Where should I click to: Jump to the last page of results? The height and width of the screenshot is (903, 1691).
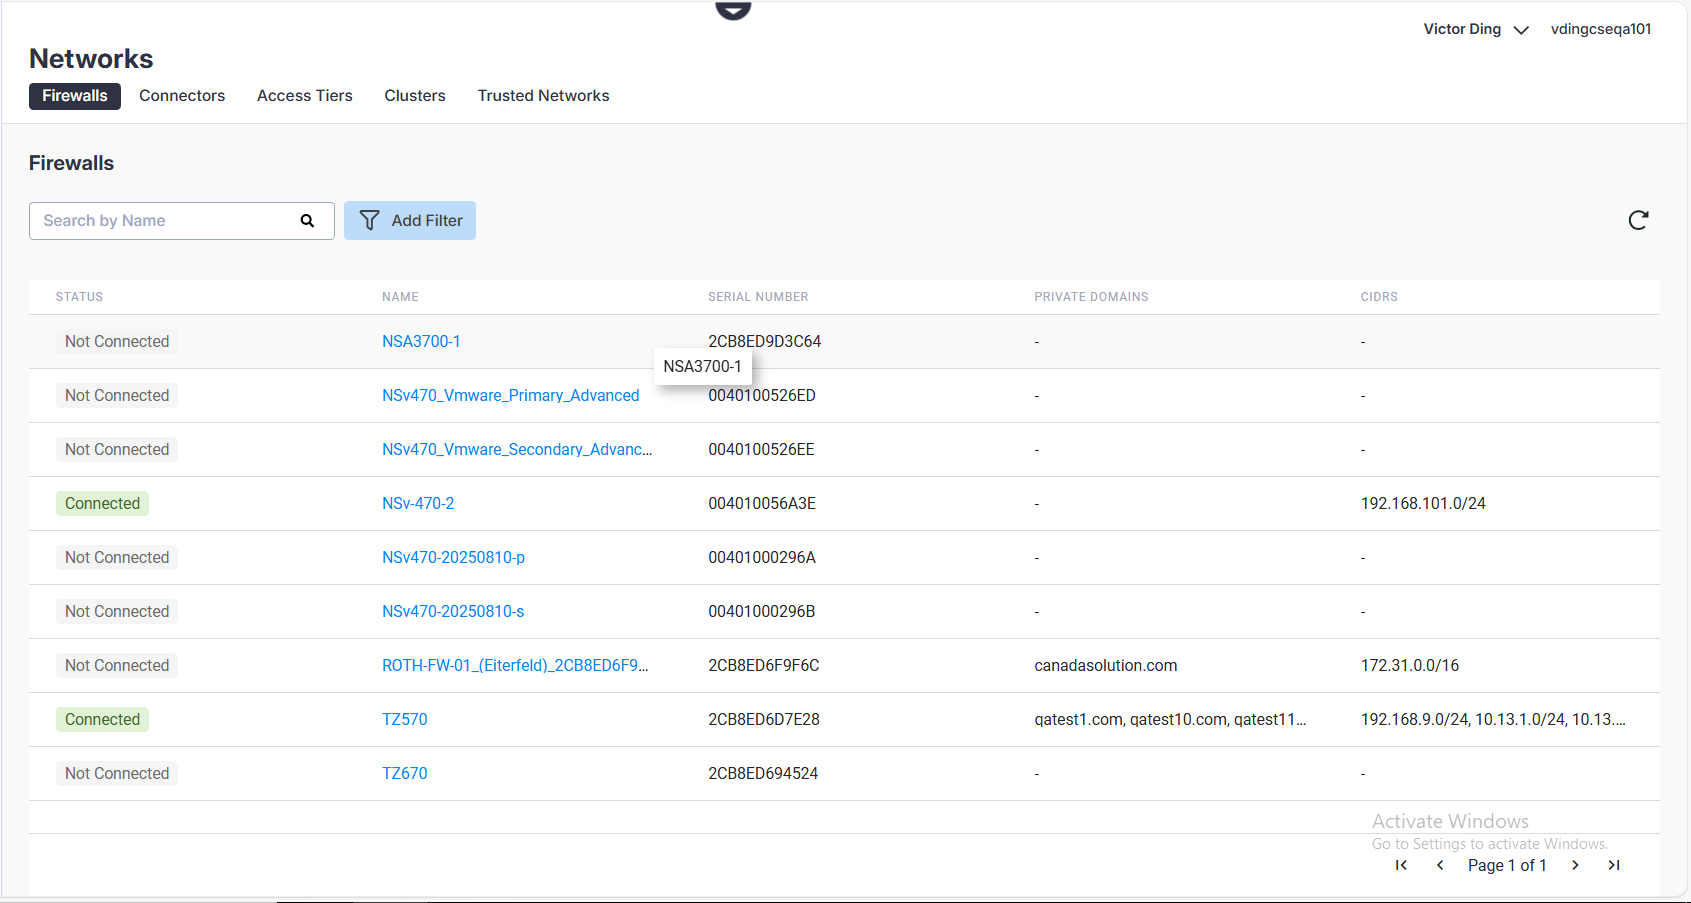[1613, 865]
